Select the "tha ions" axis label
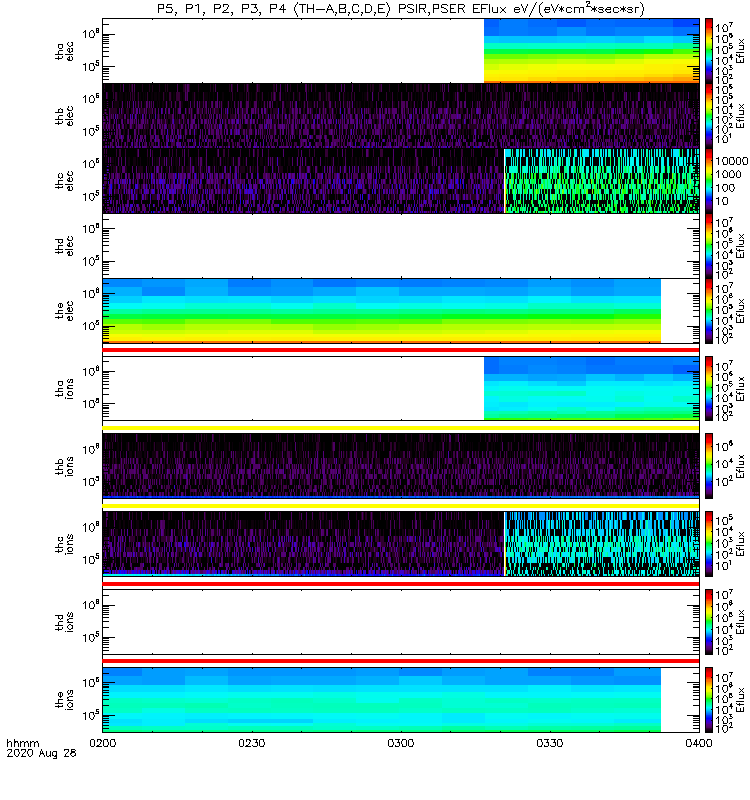Image resolution: width=750 pixels, height=800 pixels. [65, 388]
